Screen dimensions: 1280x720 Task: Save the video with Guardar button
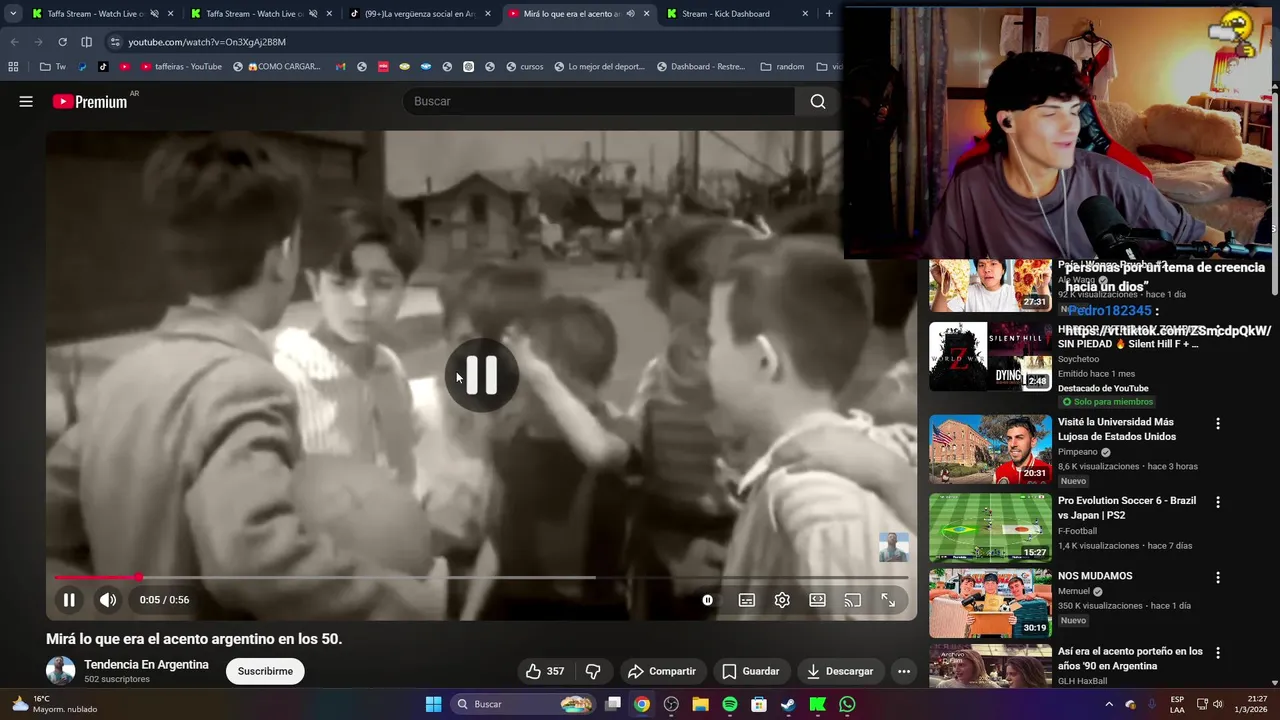[x=751, y=671]
